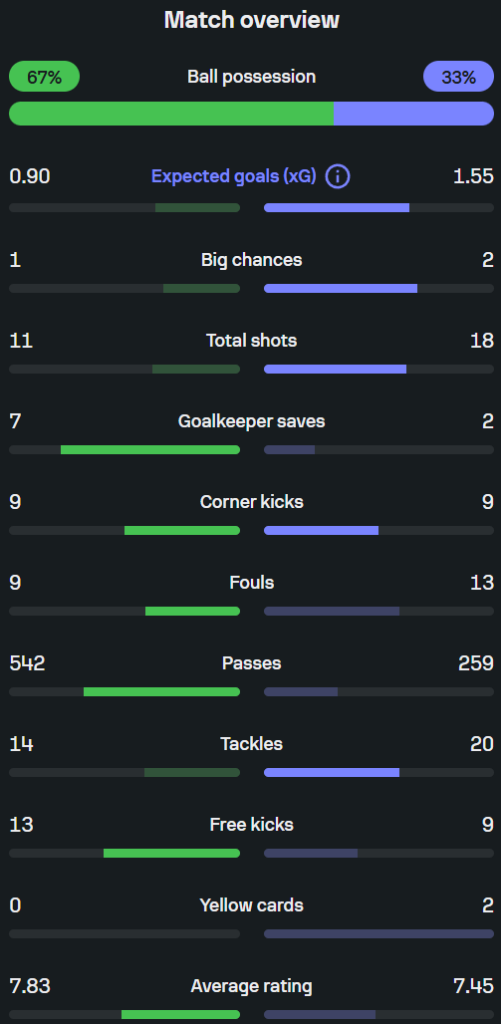Click the Big chances stat label
Screen dimensions: 501x1024
click(x=251, y=260)
